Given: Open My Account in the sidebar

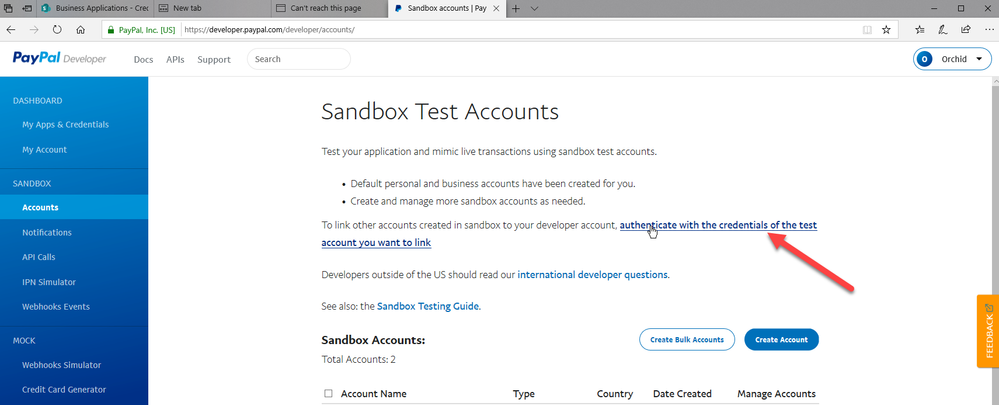Looking at the screenshot, I should pos(45,150).
